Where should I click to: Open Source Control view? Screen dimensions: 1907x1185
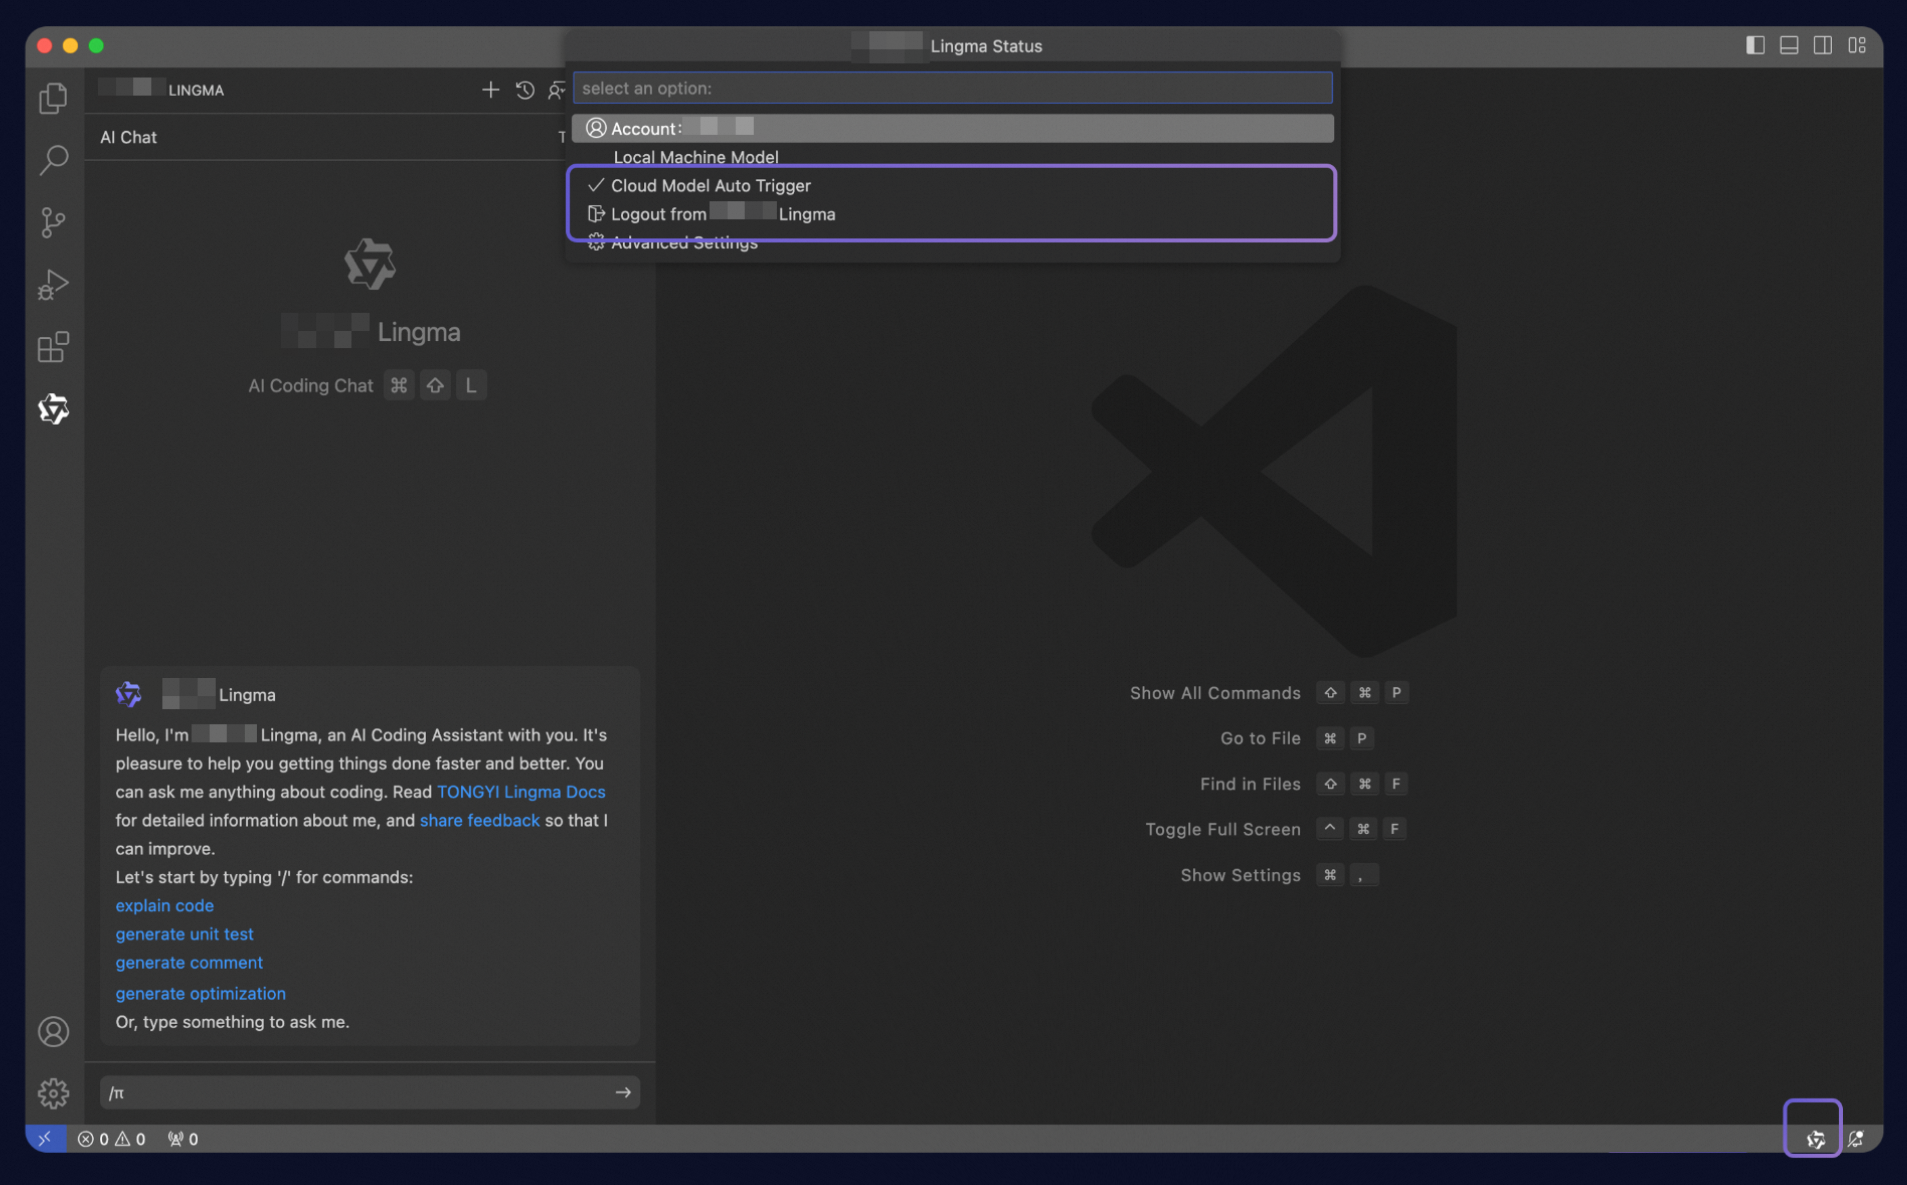pos(53,222)
